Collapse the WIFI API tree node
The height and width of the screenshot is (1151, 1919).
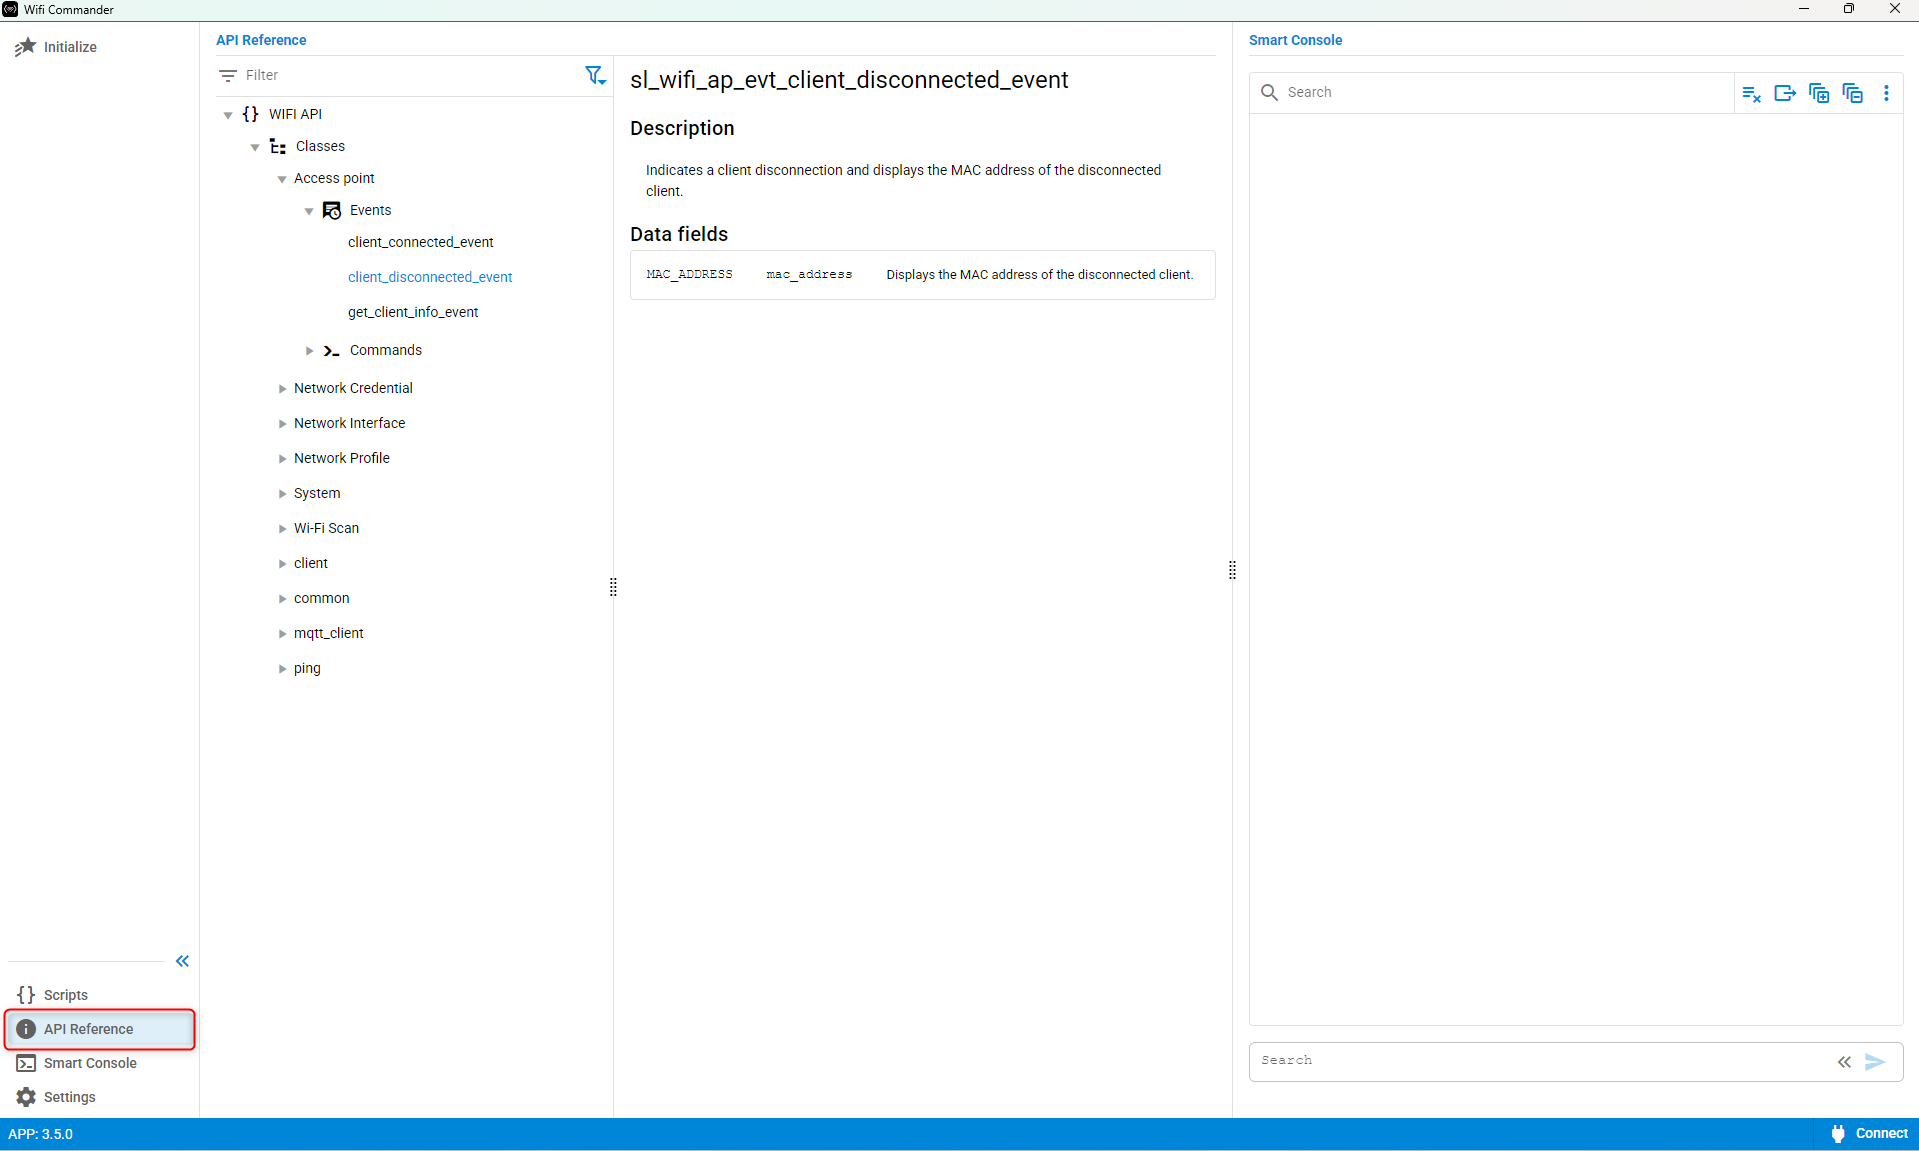coord(228,115)
